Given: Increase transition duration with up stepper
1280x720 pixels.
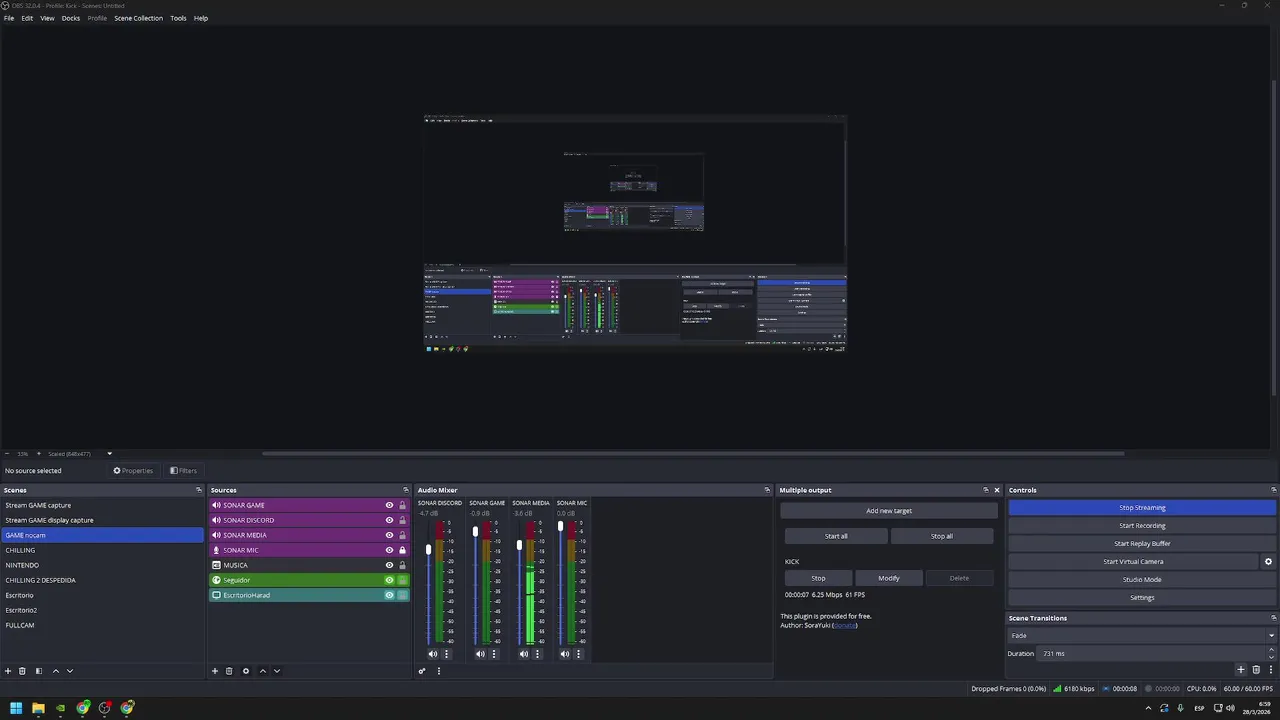Looking at the screenshot, I should 1272,650.
